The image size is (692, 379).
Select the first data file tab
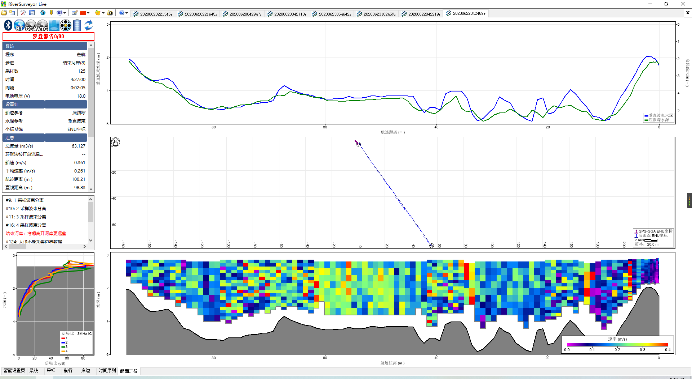click(x=154, y=14)
